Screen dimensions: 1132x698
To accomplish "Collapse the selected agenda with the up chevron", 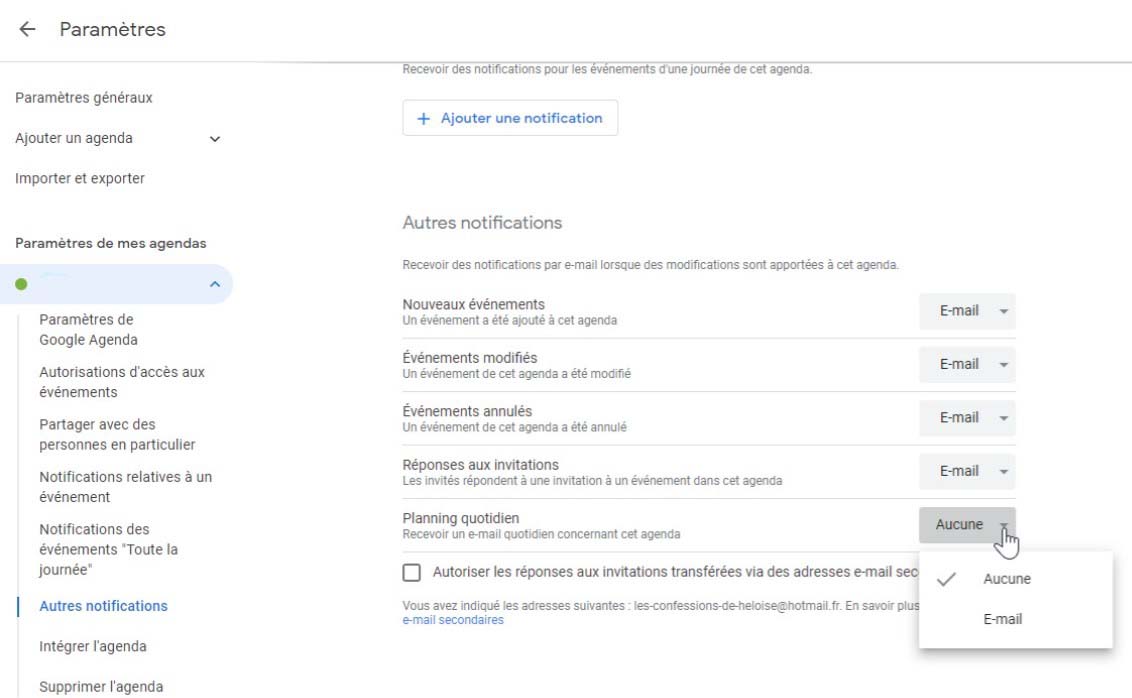I will click(x=214, y=284).
